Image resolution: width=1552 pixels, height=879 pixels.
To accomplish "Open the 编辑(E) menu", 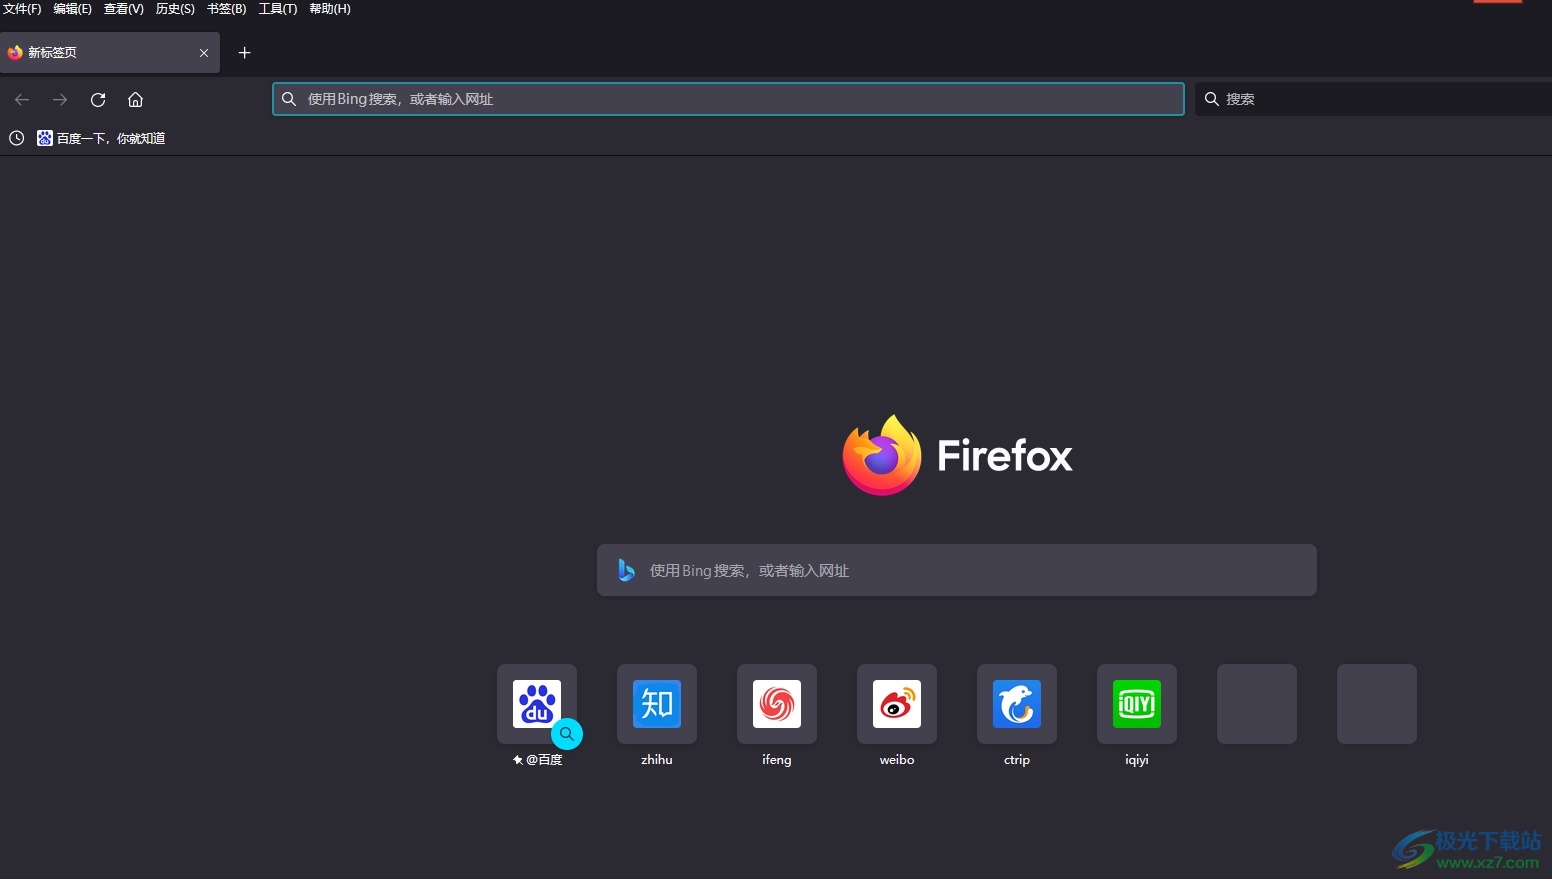I will click(72, 9).
